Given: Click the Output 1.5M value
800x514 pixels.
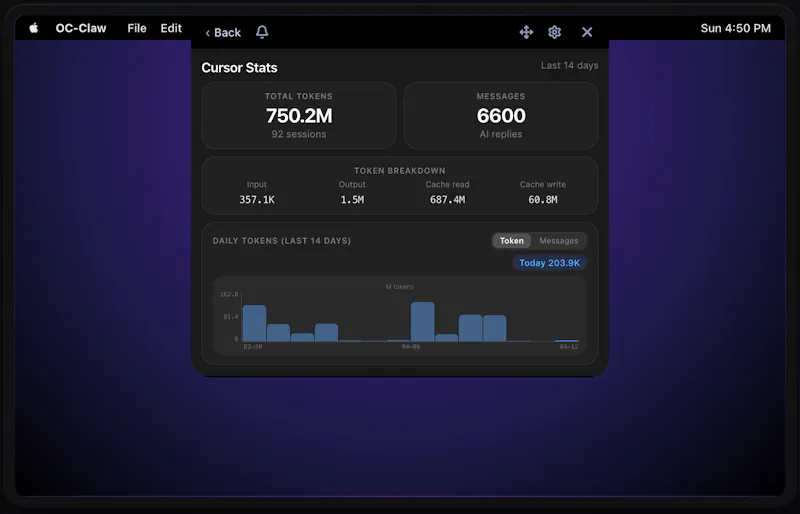Looking at the screenshot, I should (x=352, y=200).
